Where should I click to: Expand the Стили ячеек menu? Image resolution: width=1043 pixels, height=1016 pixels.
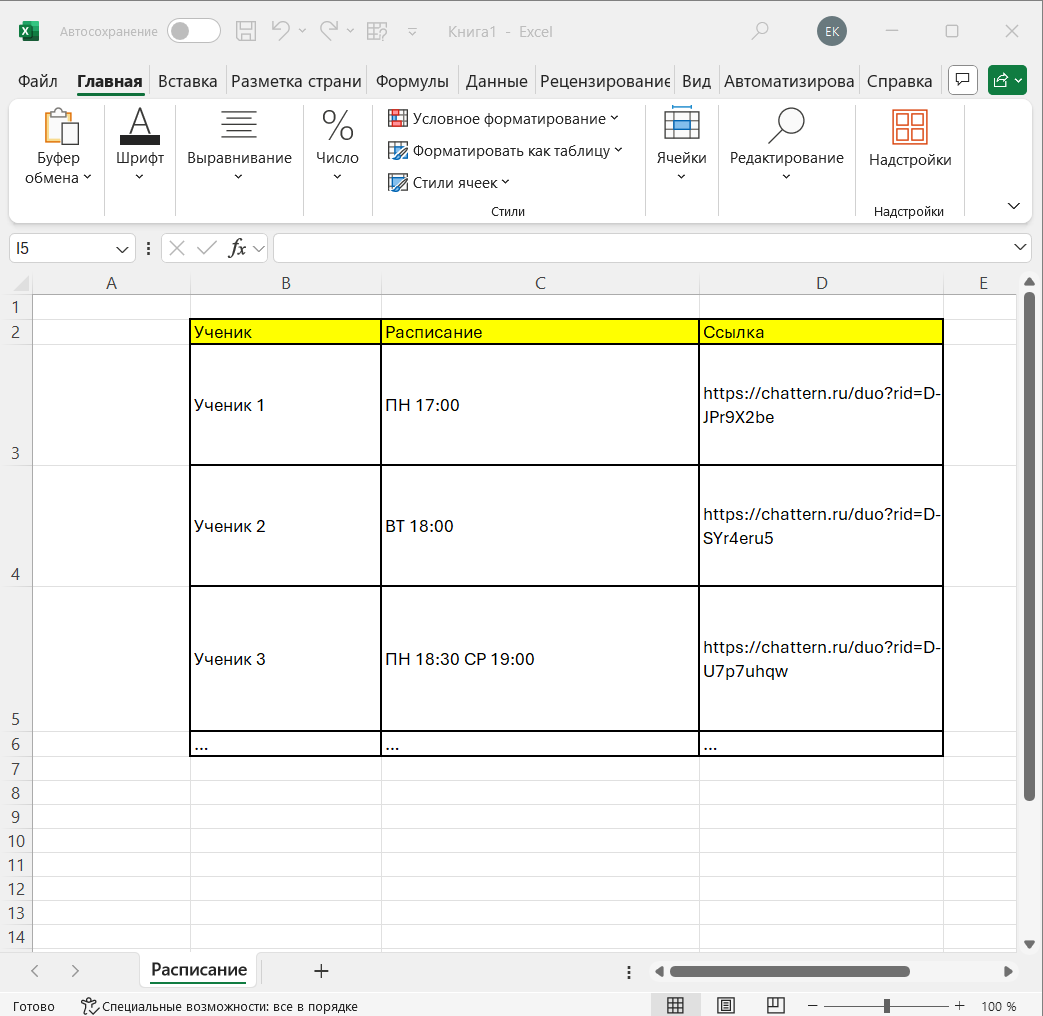pyautogui.click(x=448, y=182)
